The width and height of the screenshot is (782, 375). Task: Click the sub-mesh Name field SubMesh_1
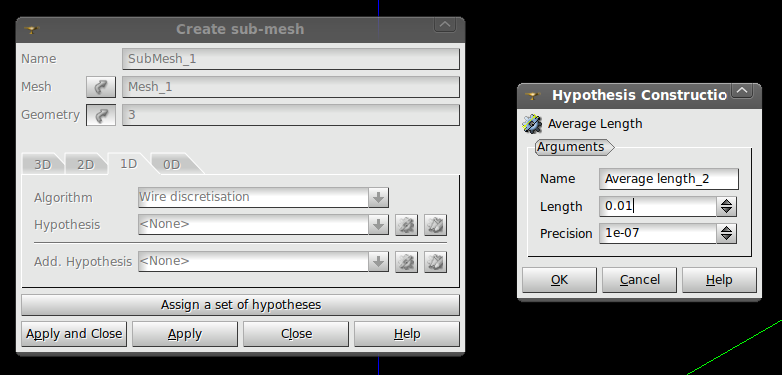coord(291,59)
